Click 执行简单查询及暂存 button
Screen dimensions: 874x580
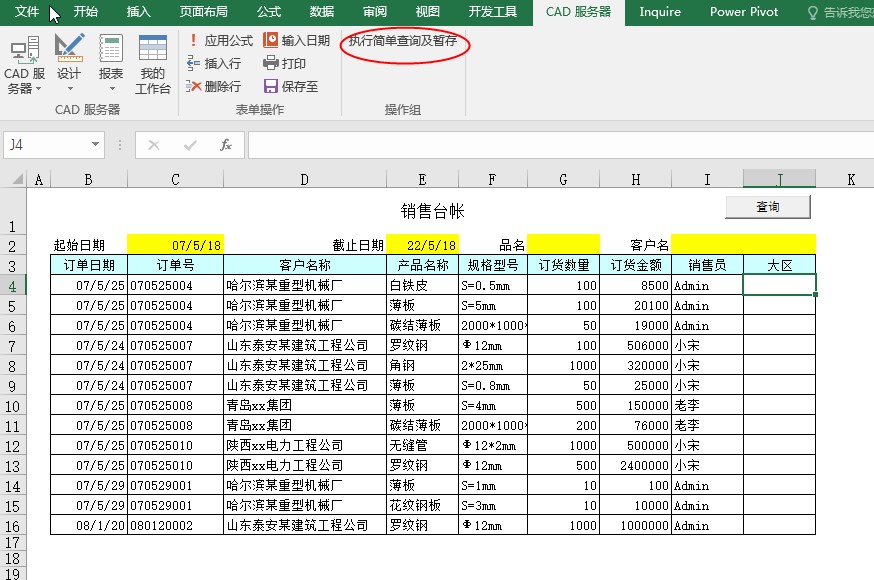(403, 42)
